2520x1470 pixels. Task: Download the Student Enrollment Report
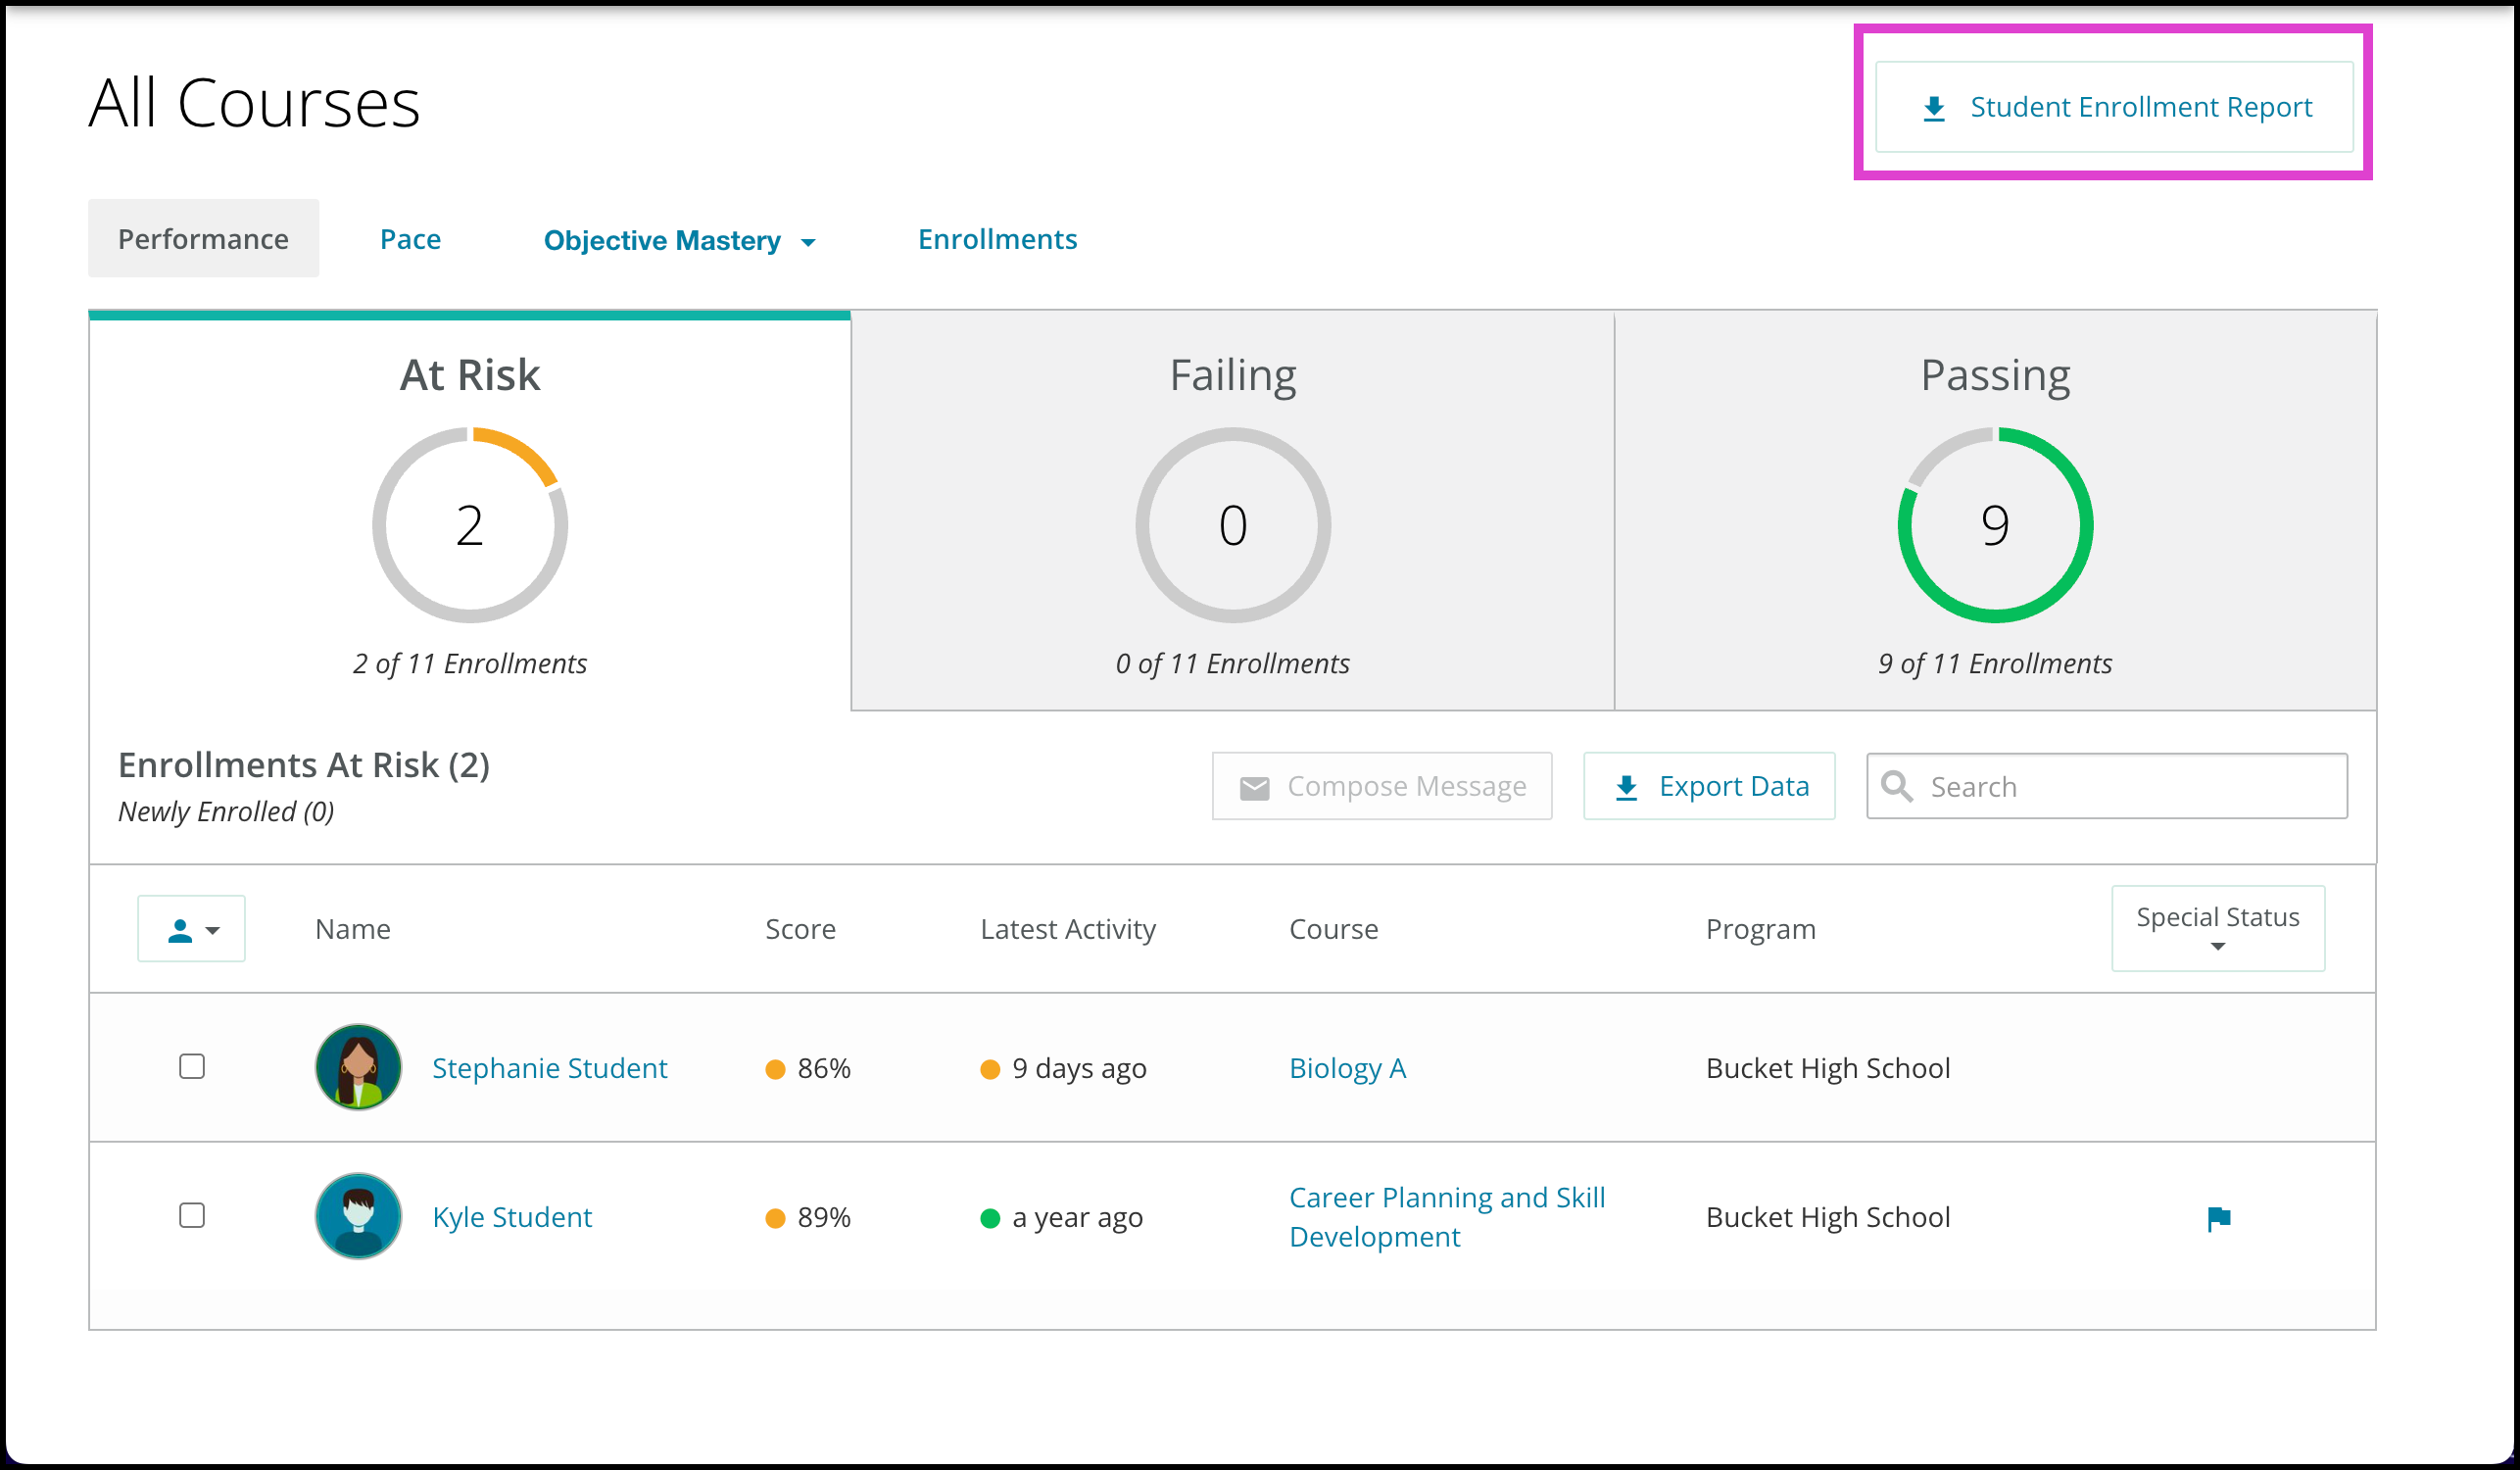[x=2113, y=107]
